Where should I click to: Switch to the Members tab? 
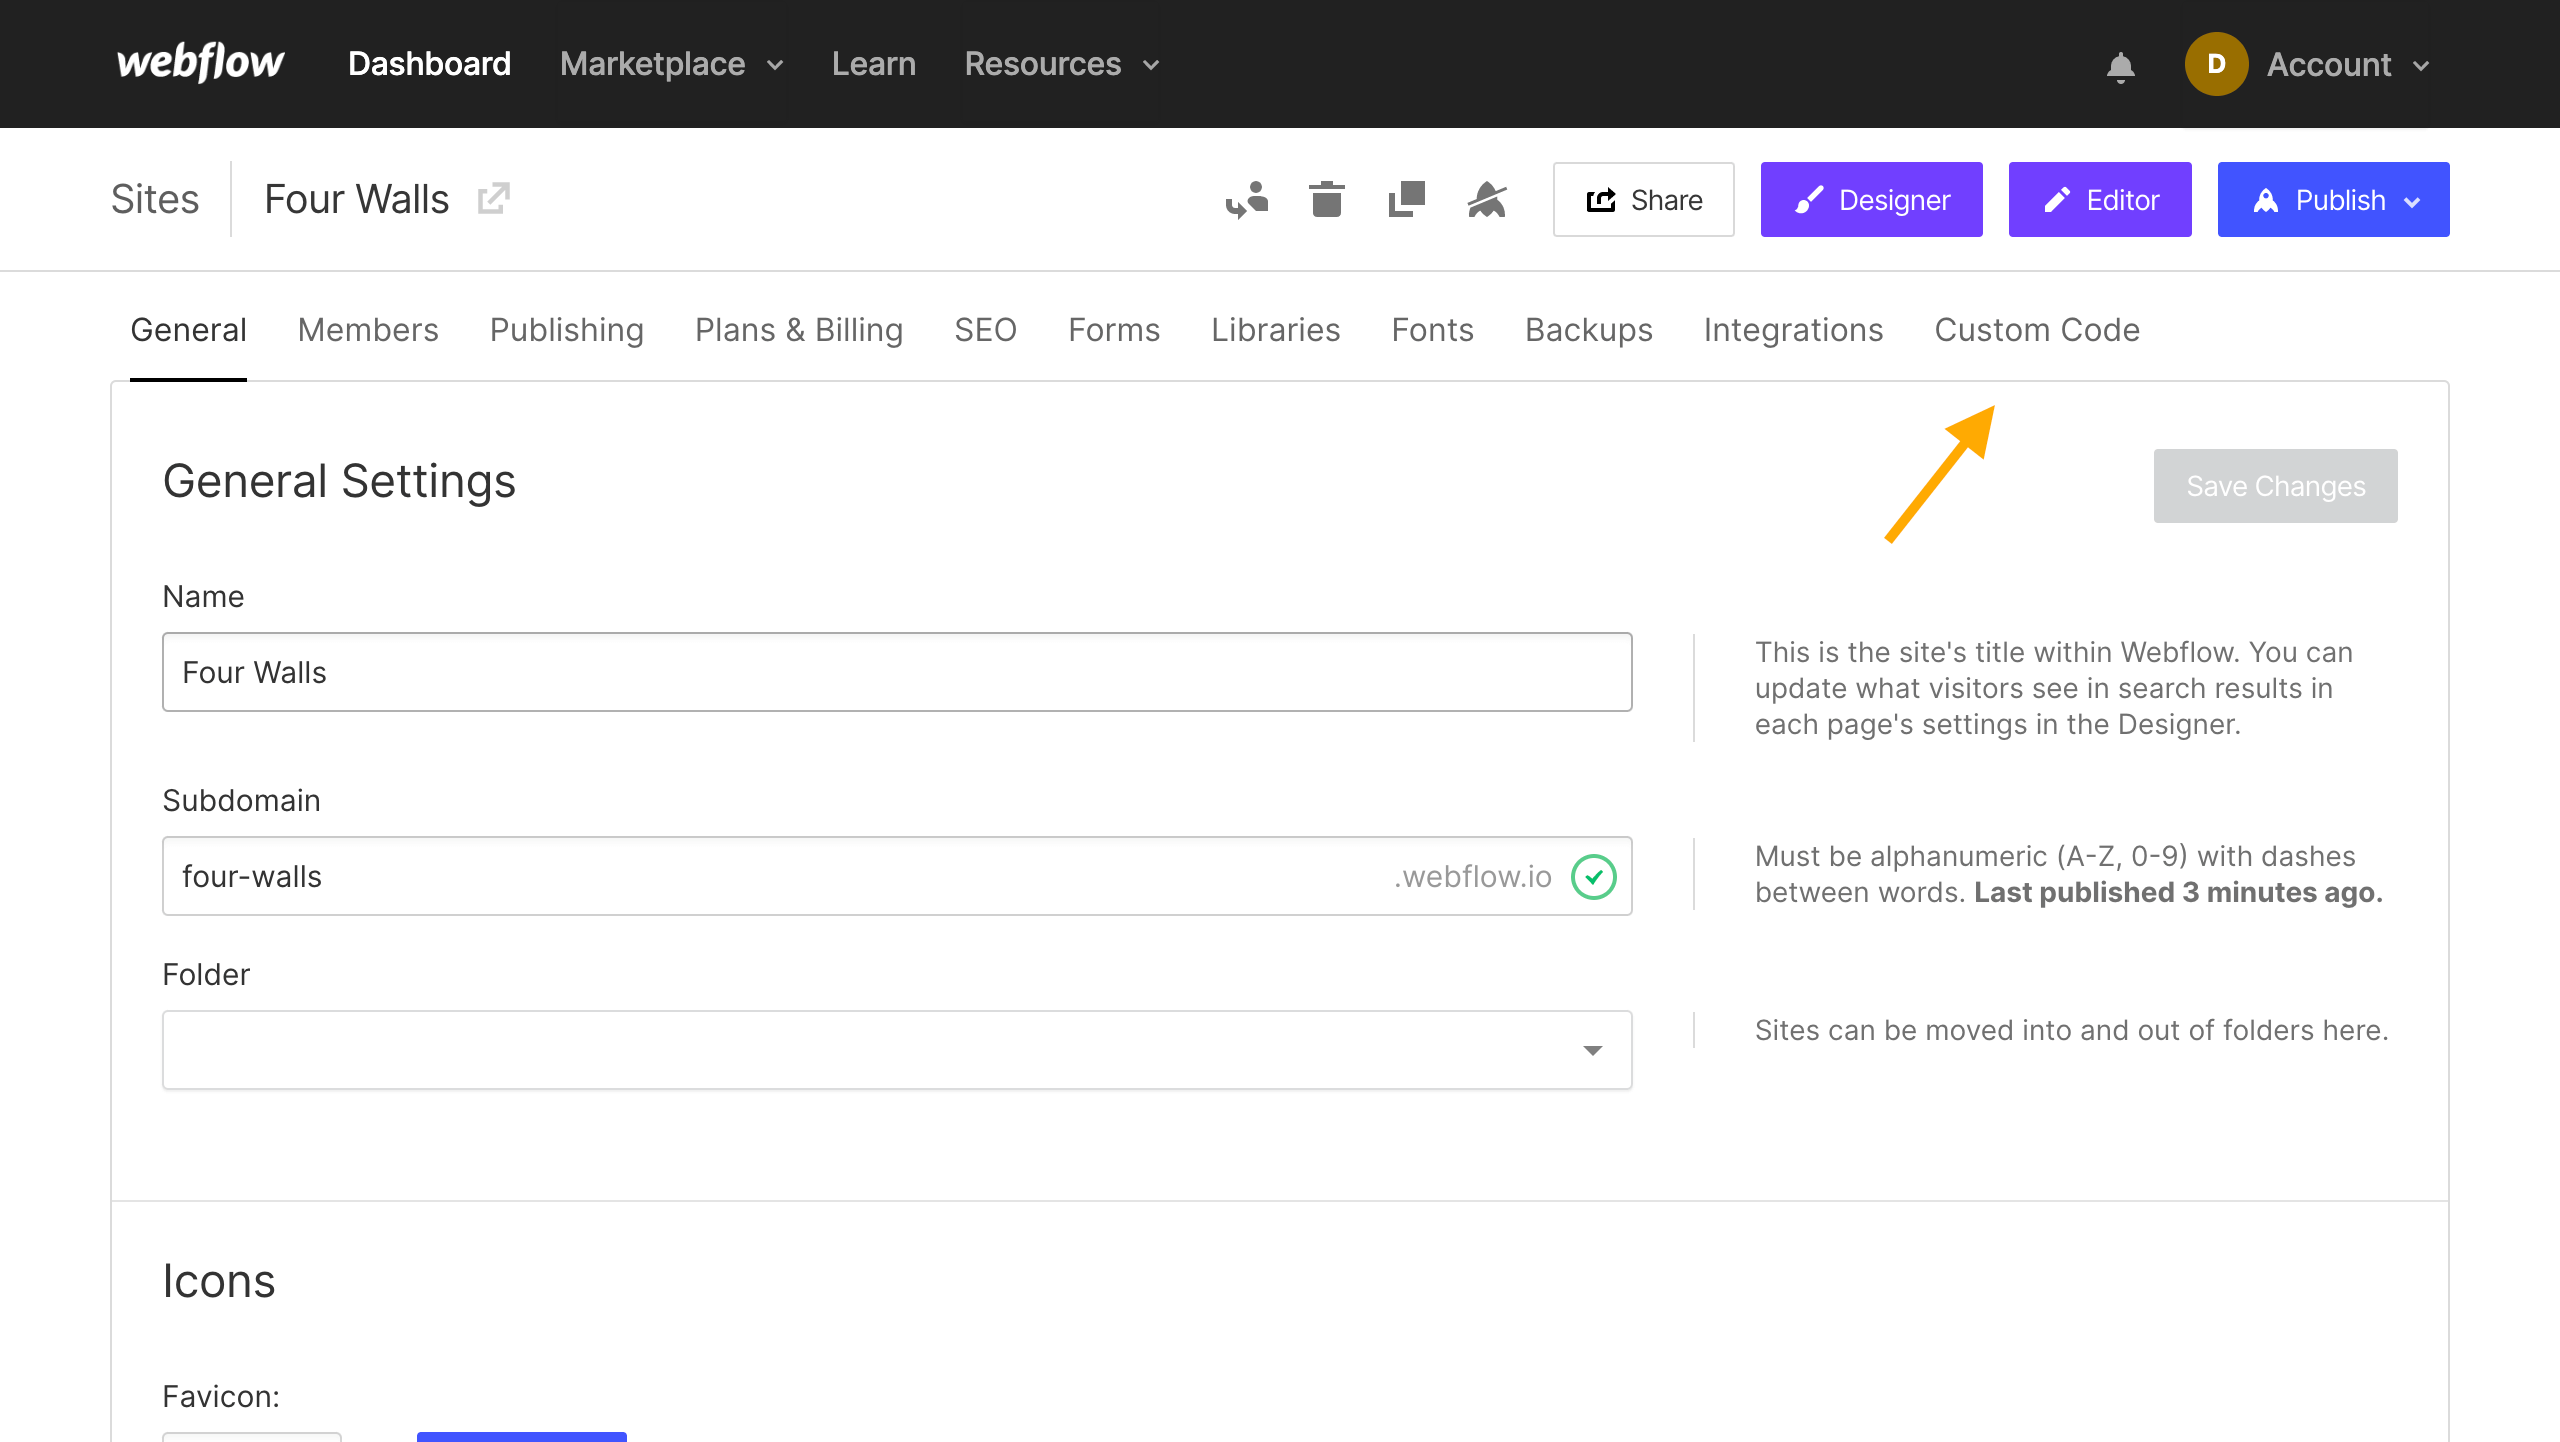pos(368,330)
